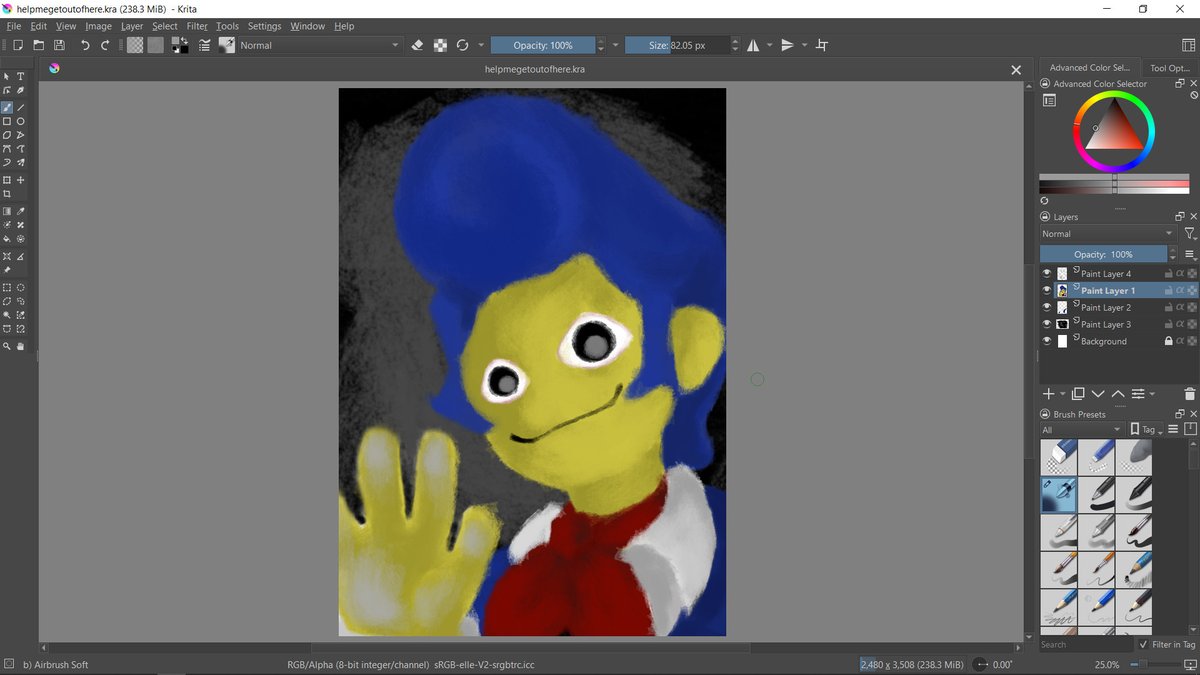Toggle Horizontal Mirror tool
The image size is (1200, 675).
pos(753,45)
